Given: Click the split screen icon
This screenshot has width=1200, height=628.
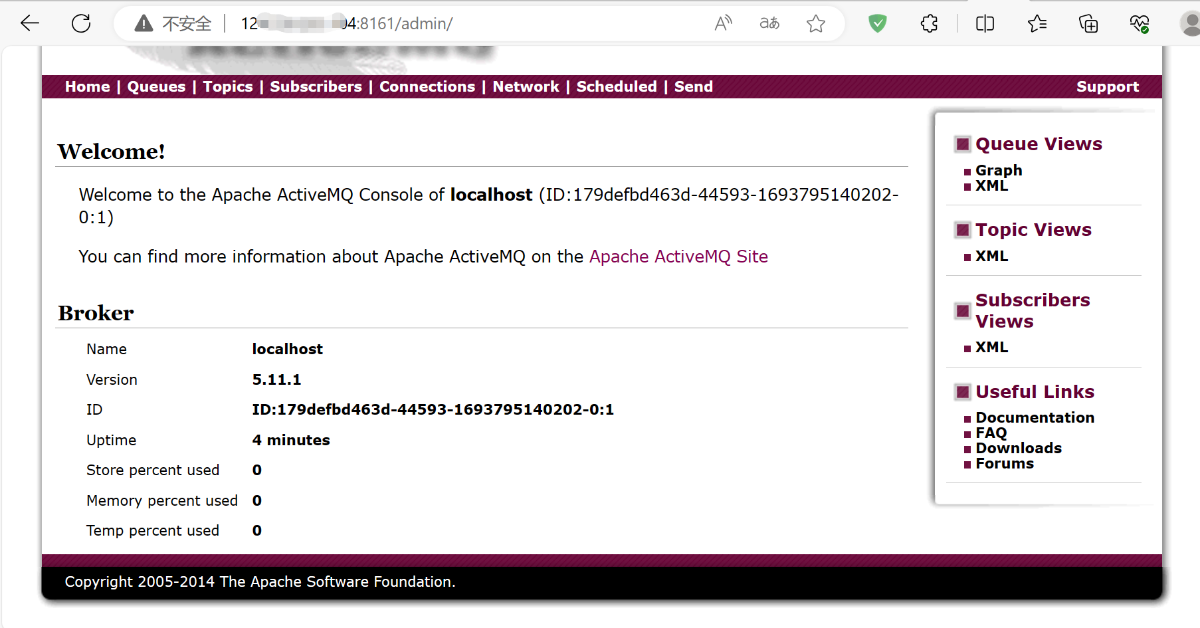Looking at the screenshot, I should (985, 23).
